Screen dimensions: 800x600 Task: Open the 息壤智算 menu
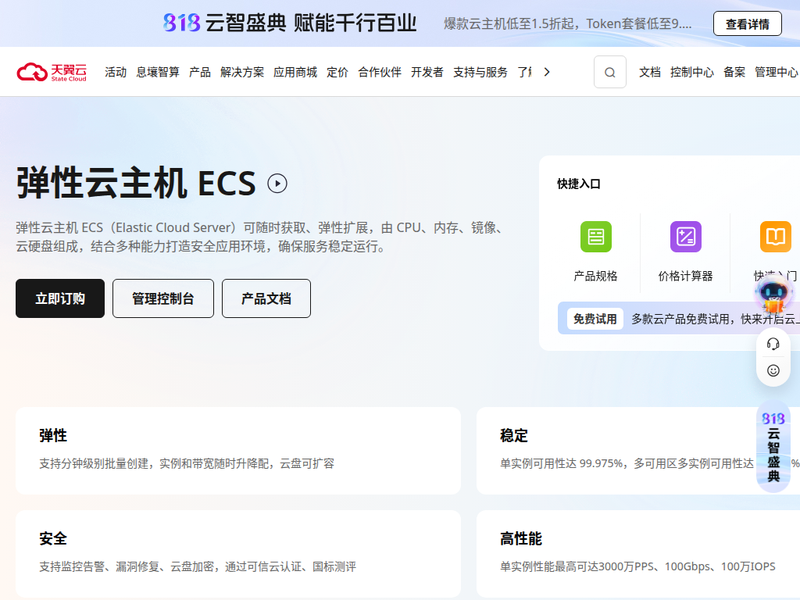pyautogui.click(x=158, y=72)
